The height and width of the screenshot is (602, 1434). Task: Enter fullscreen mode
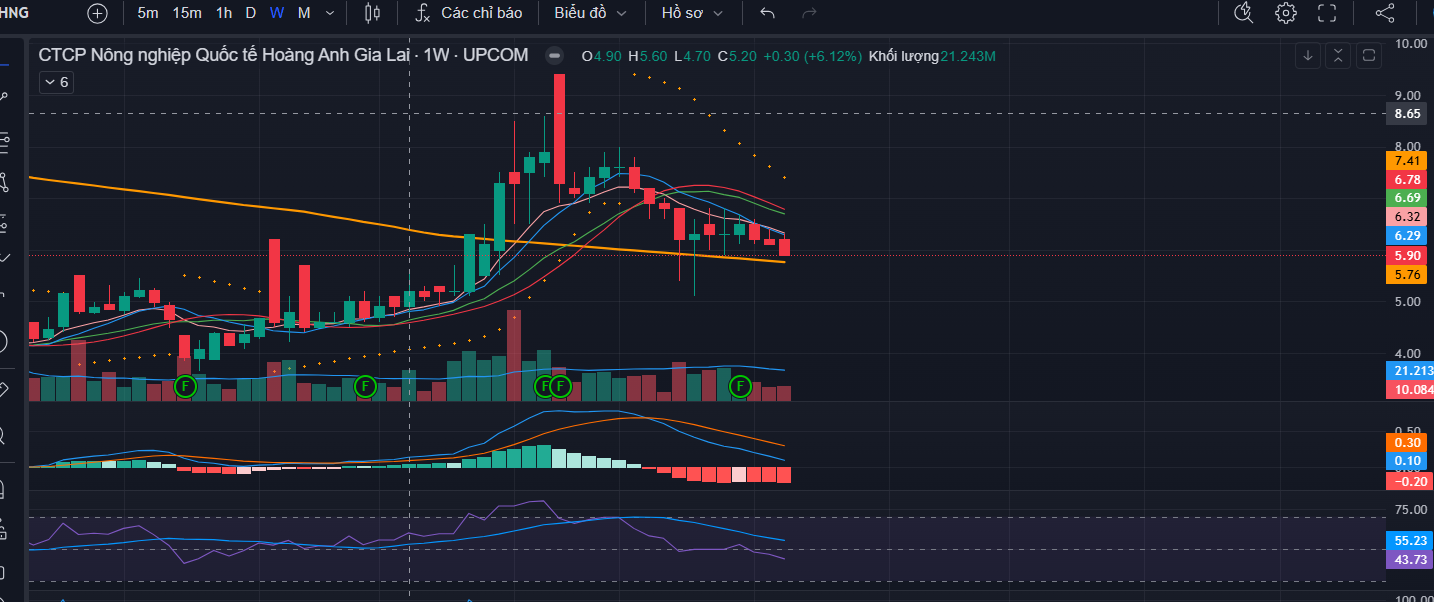click(x=1327, y=13)
